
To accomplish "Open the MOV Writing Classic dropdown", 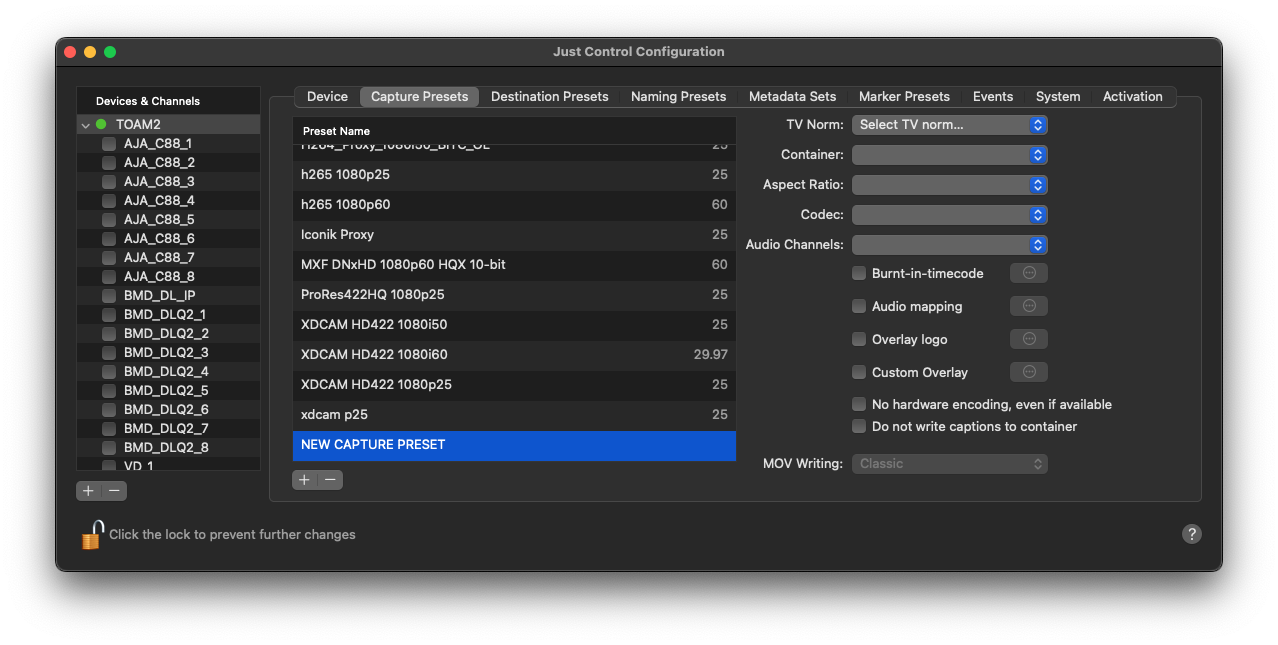I will (949, 464).
